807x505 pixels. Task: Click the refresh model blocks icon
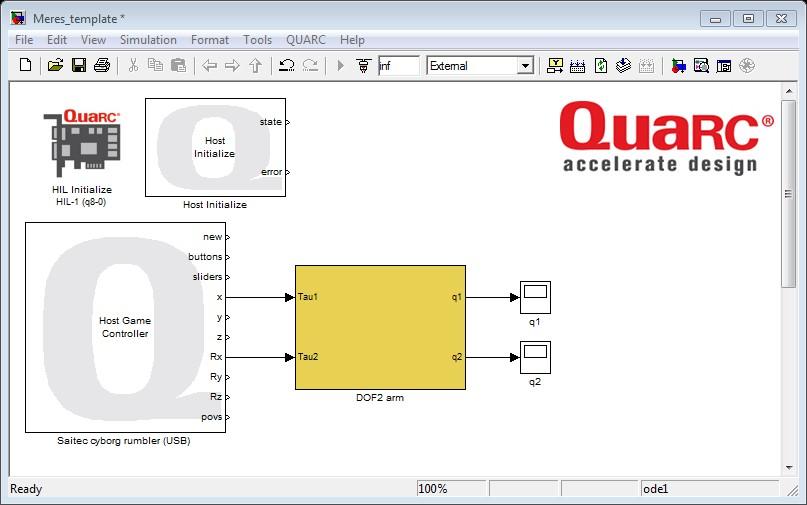click(601, 65)
